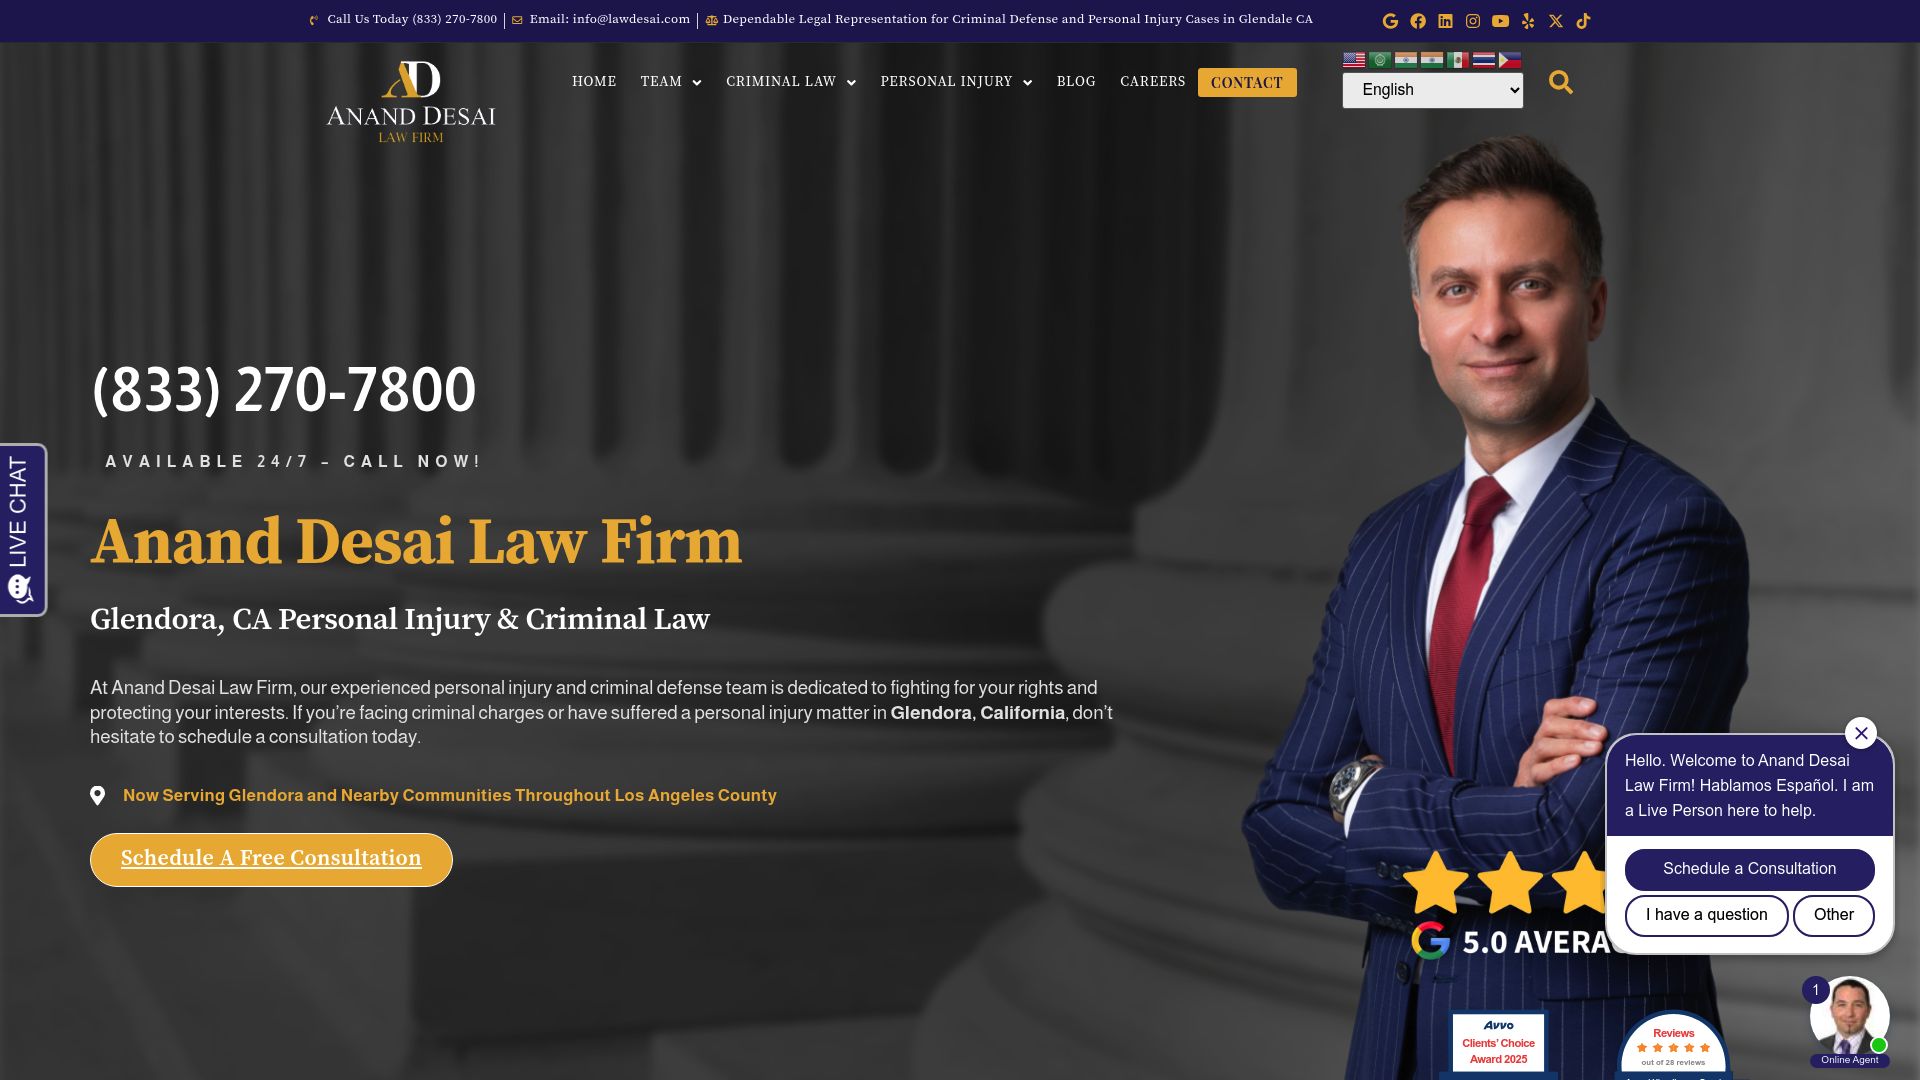This screenshot has height=1080, width=1920.
Task: Click the gold Contact button
Action: point(1247,83)
